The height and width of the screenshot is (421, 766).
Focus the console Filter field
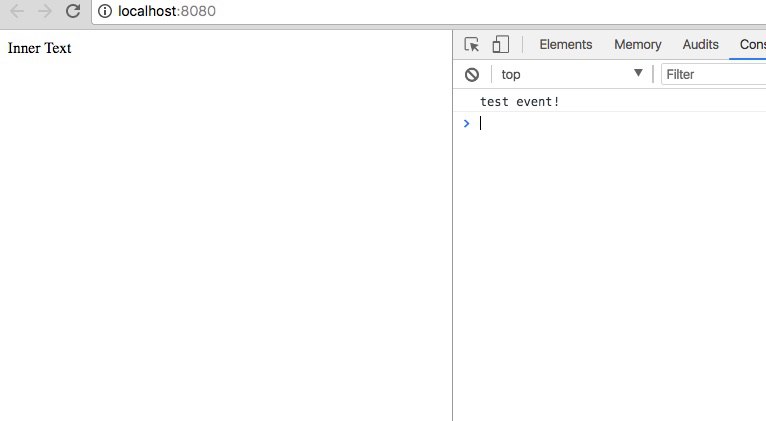coord(712,74)
